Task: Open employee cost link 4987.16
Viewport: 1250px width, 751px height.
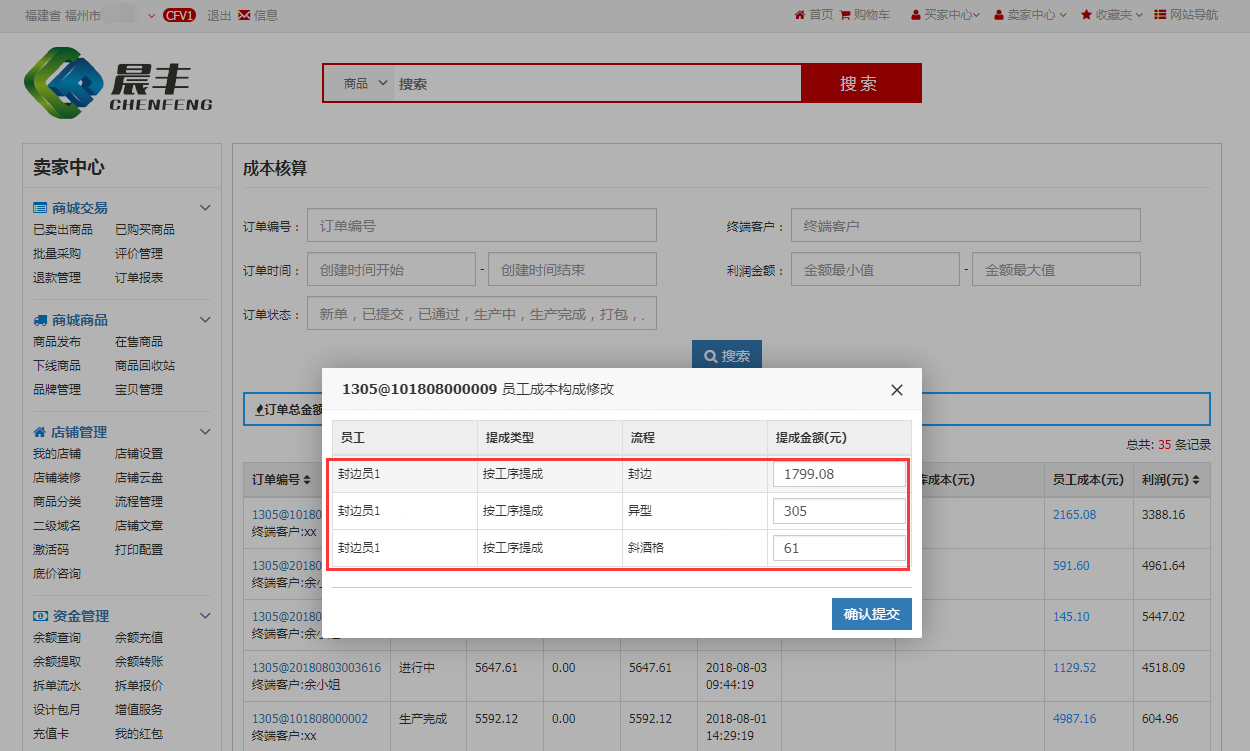Action: 1074,719
